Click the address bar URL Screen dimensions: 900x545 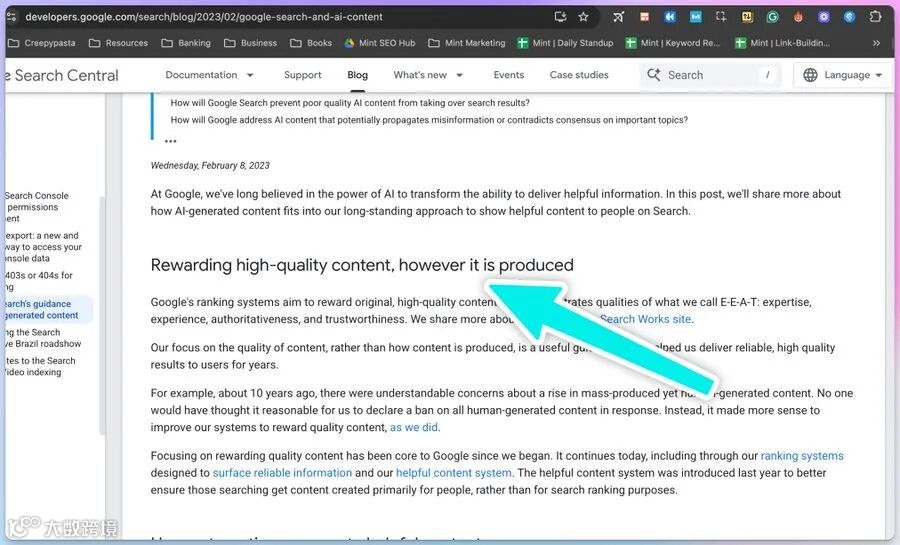204,17
